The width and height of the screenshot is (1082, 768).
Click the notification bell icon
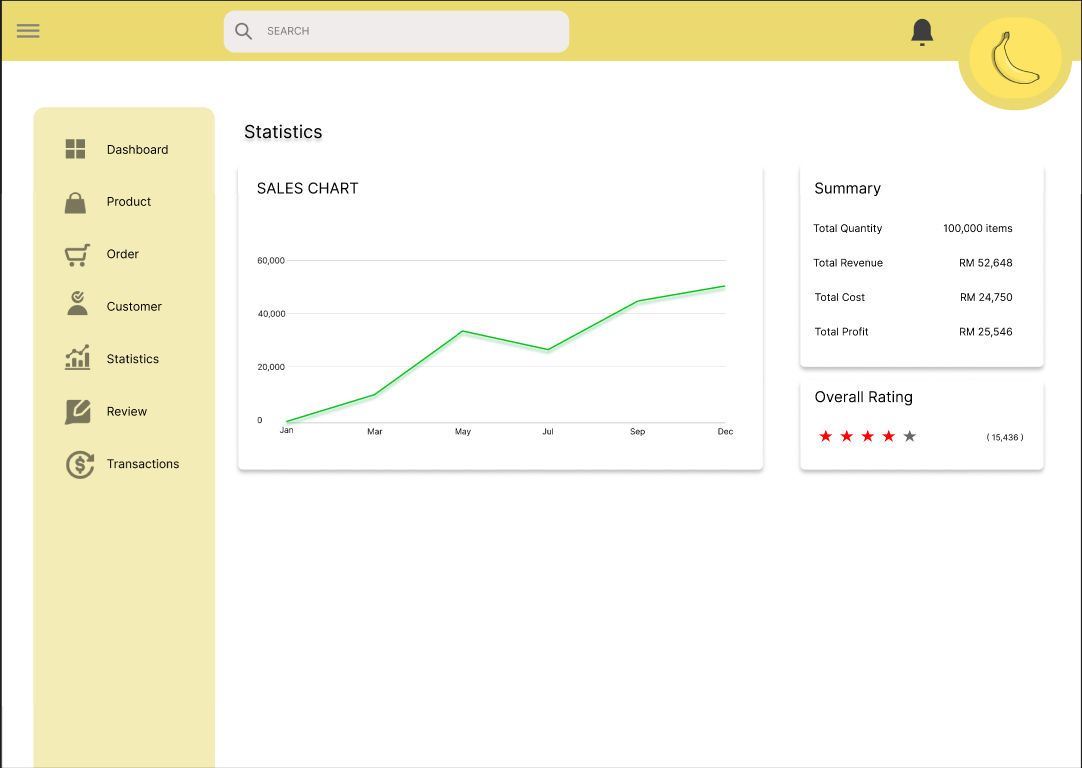tap(922, 32)
